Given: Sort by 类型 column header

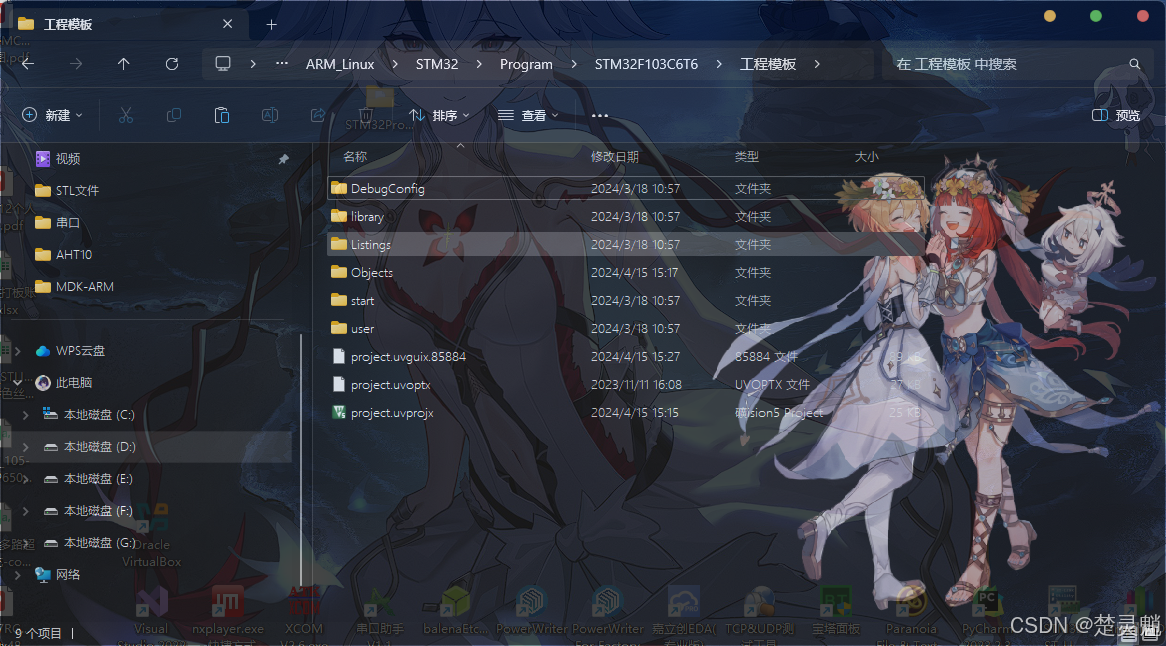Looking at the screenshot, I should coord(747,157).
